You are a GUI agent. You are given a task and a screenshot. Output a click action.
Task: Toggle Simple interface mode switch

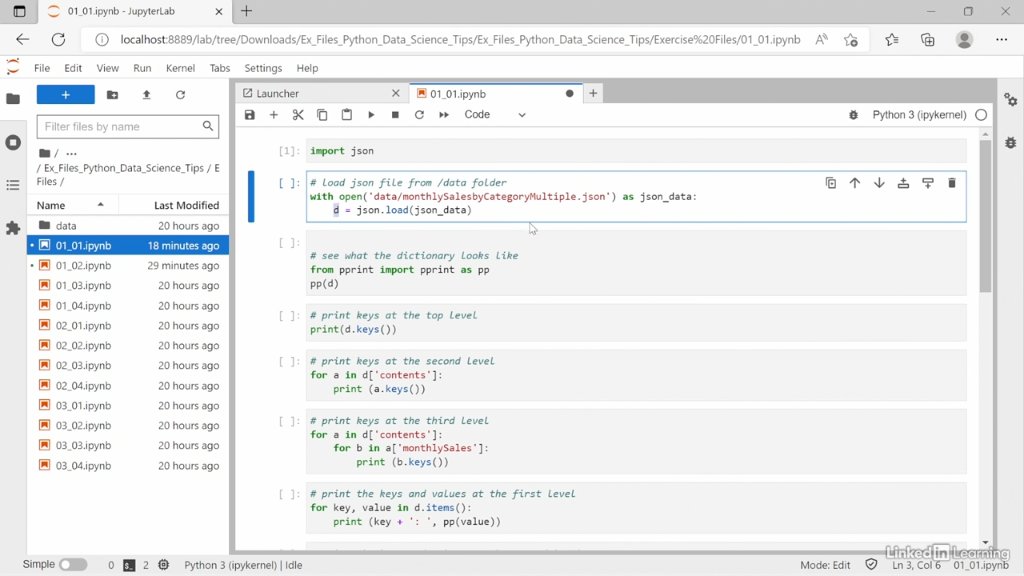pos(73,564)
